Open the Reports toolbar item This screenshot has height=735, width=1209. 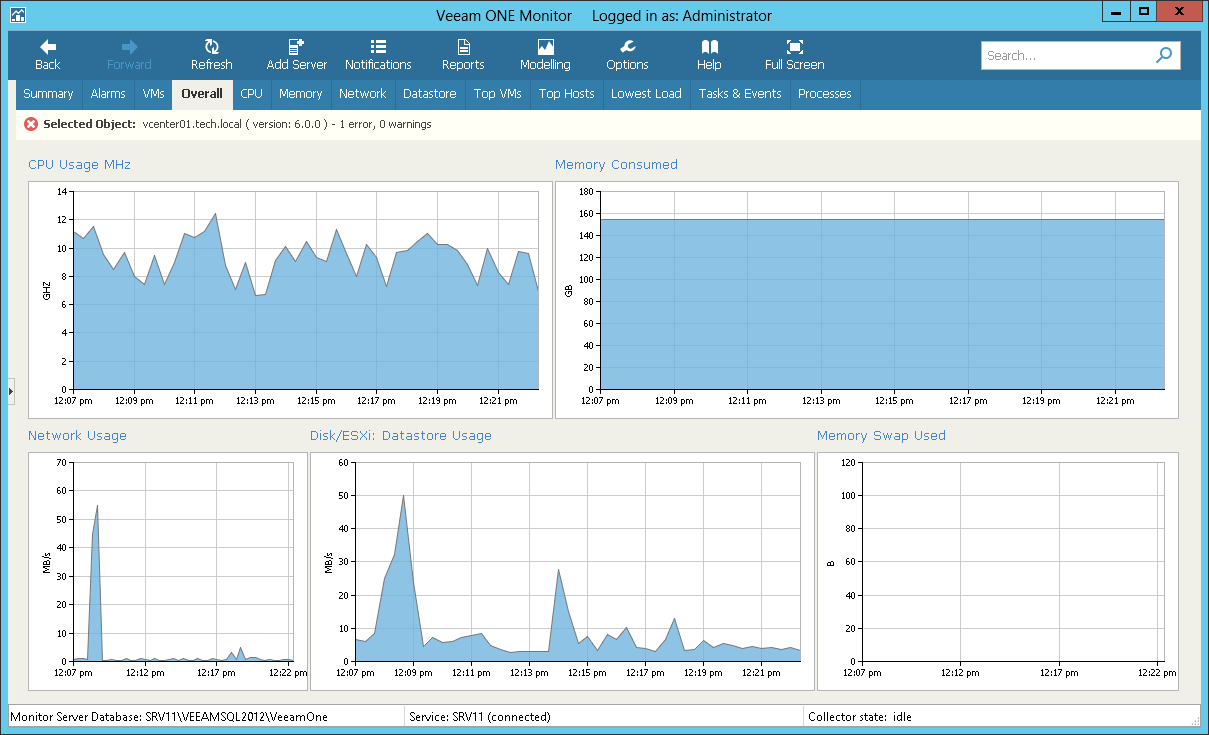click(463, 55)
